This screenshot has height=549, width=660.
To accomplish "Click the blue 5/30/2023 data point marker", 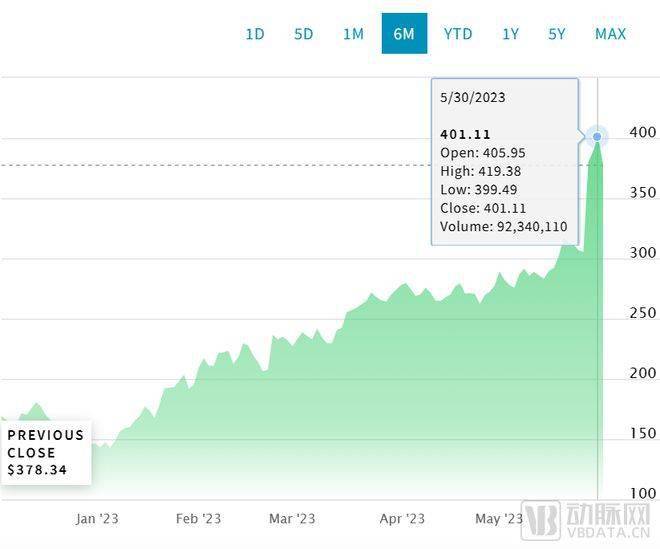I will [x=598, y=137].
